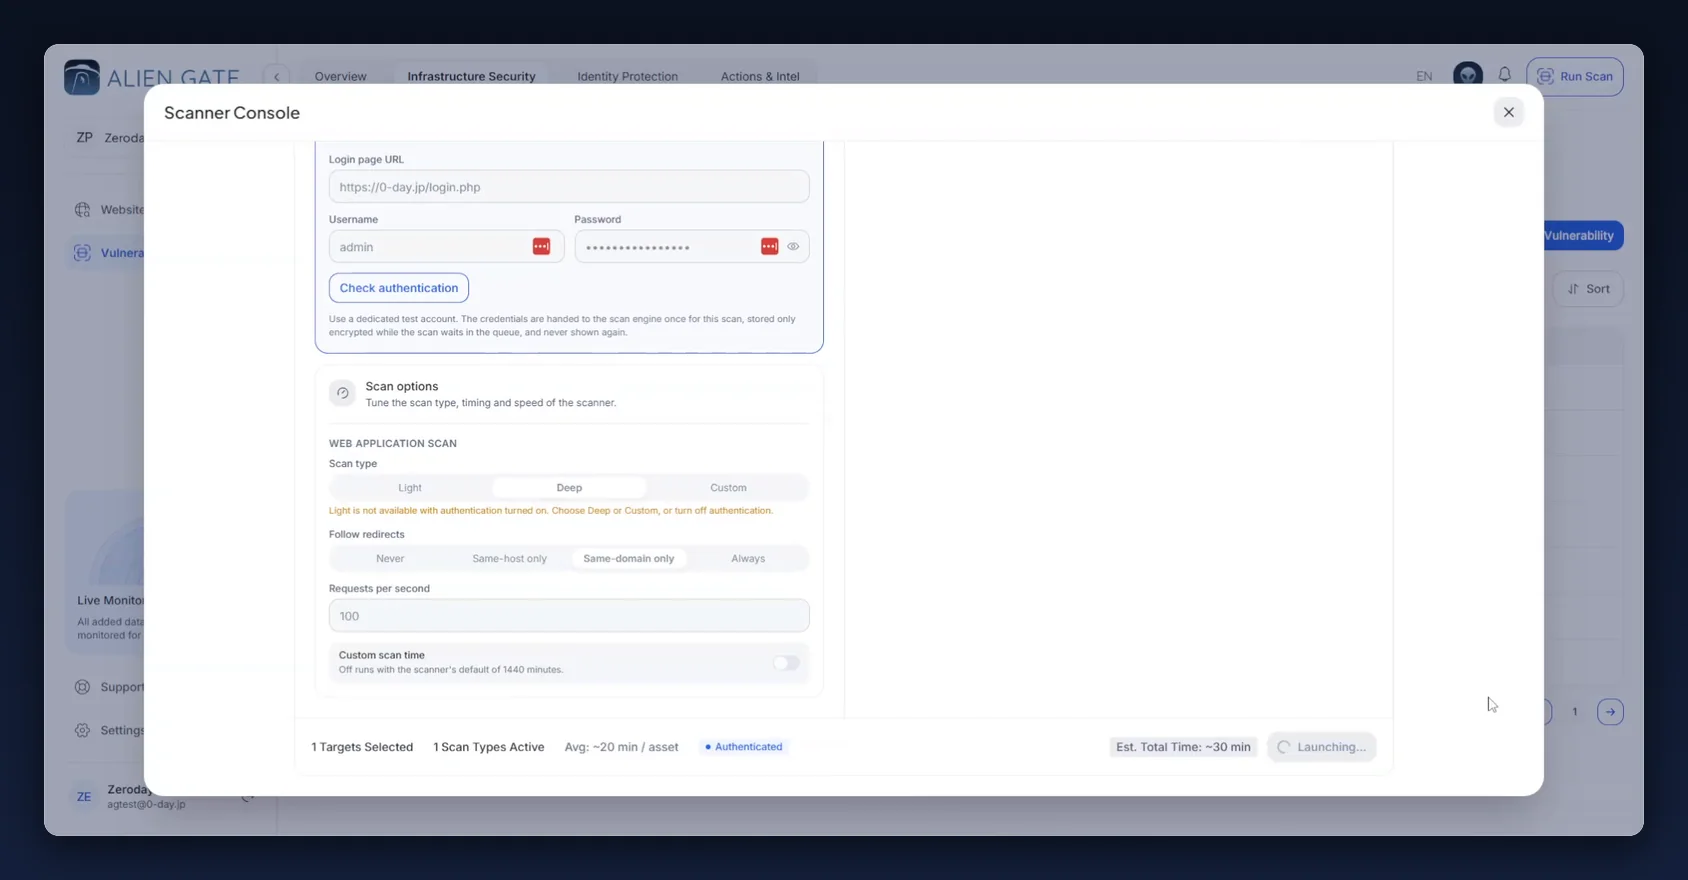Set Follow redirects to Same-domain only

629,559
